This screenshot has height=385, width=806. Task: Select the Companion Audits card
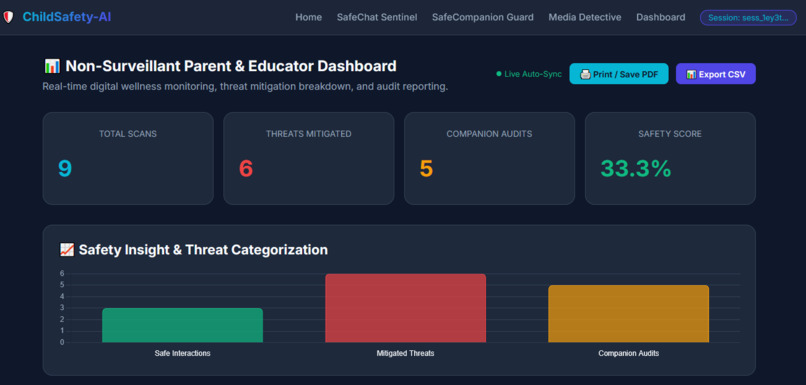point(489,158)
